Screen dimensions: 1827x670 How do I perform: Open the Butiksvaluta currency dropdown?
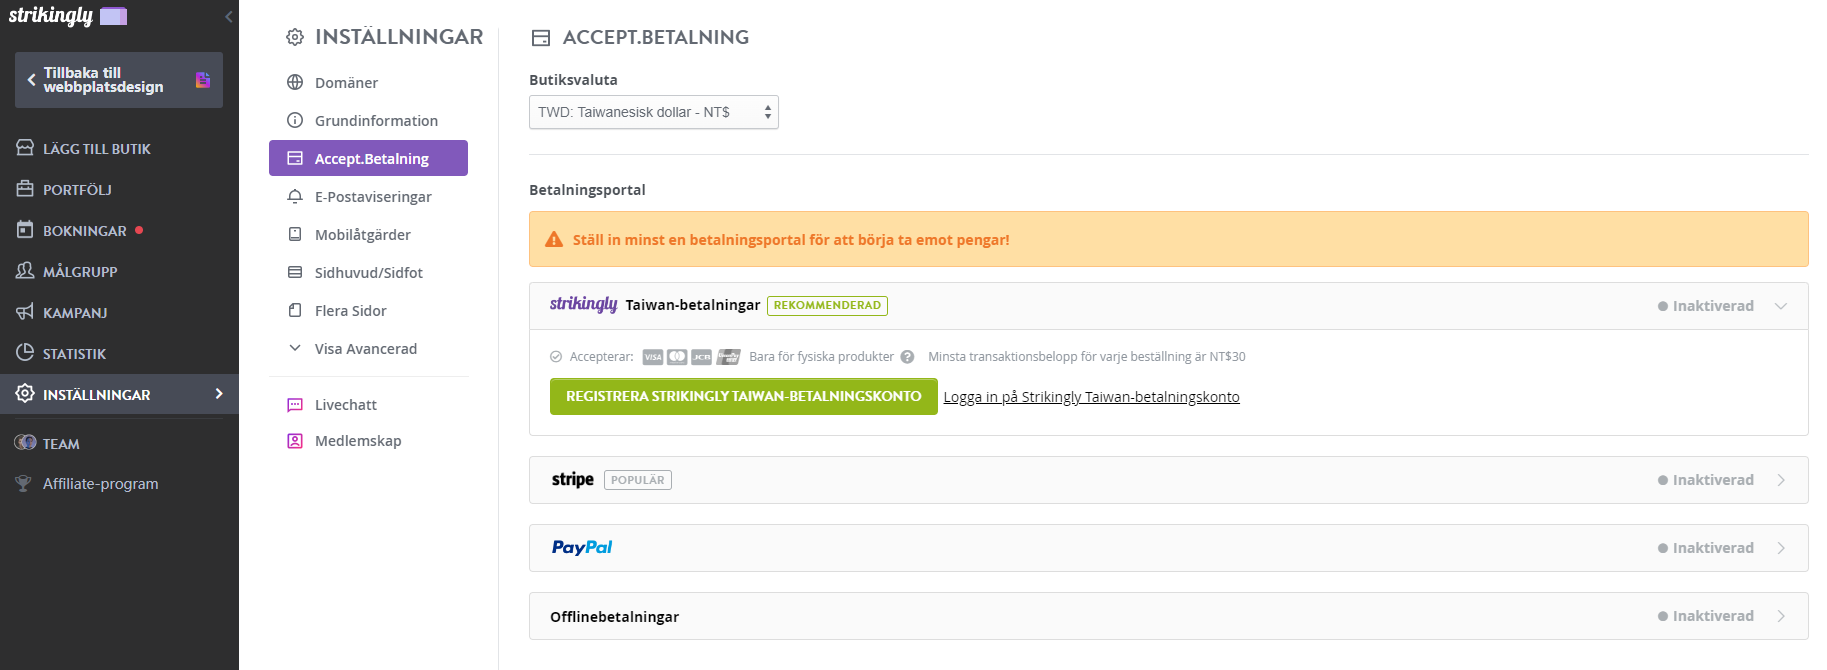tap(653, 112)
